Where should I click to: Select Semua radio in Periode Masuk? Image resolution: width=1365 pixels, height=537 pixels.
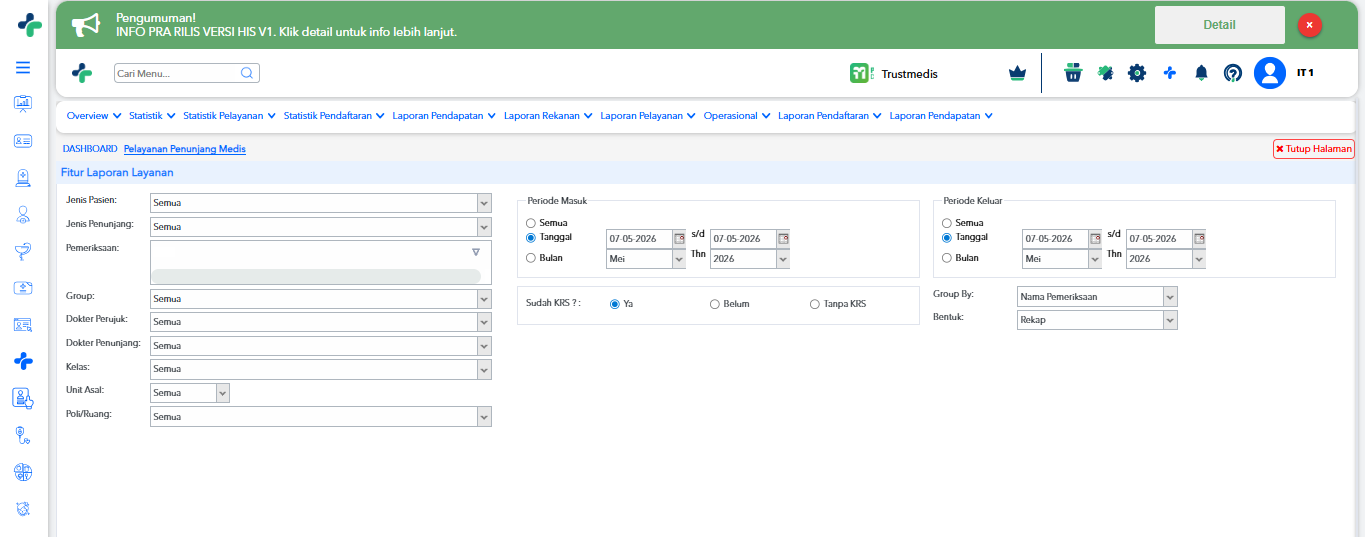point(531,223)
